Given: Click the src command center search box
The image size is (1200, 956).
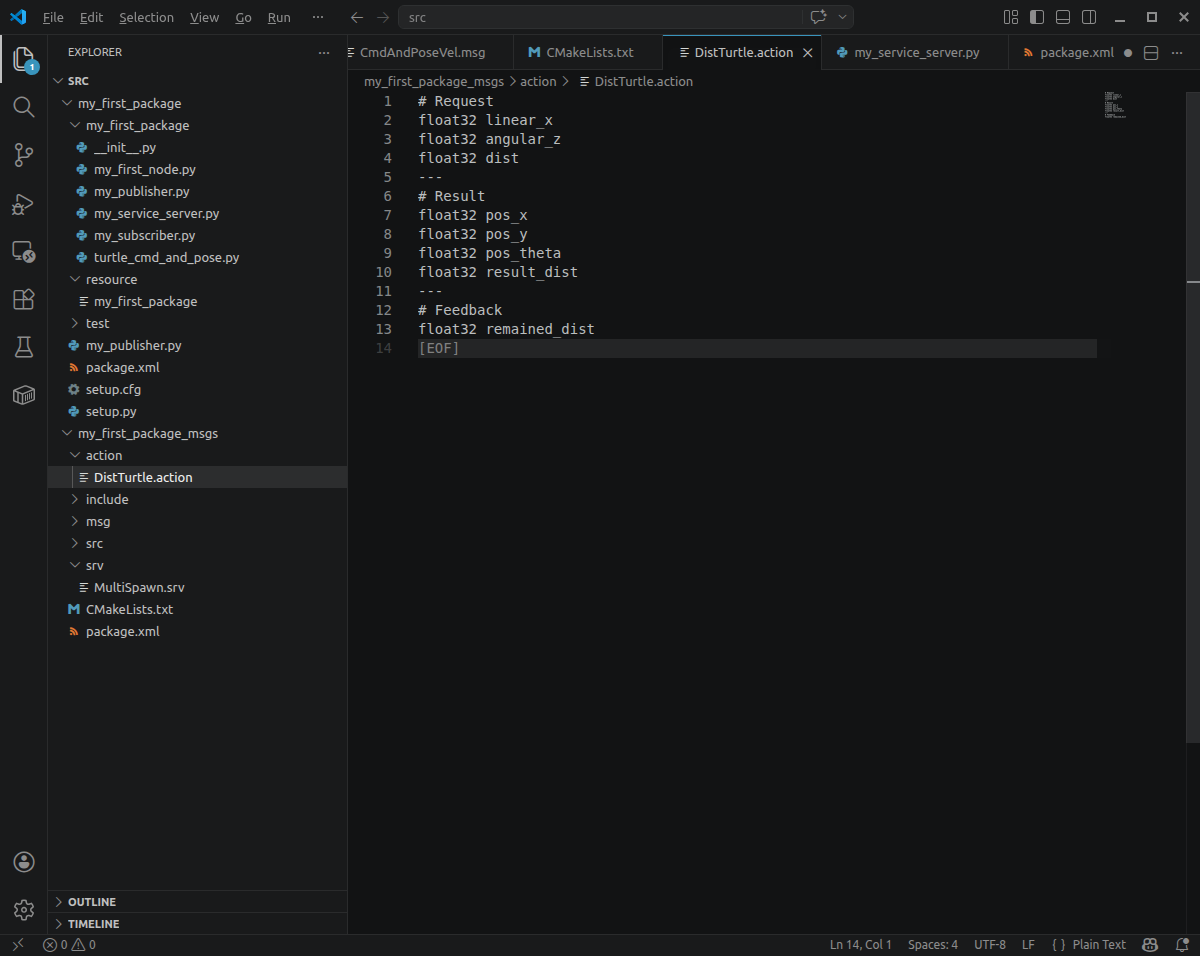Looking at the screenshot, I should pos(600,17).
